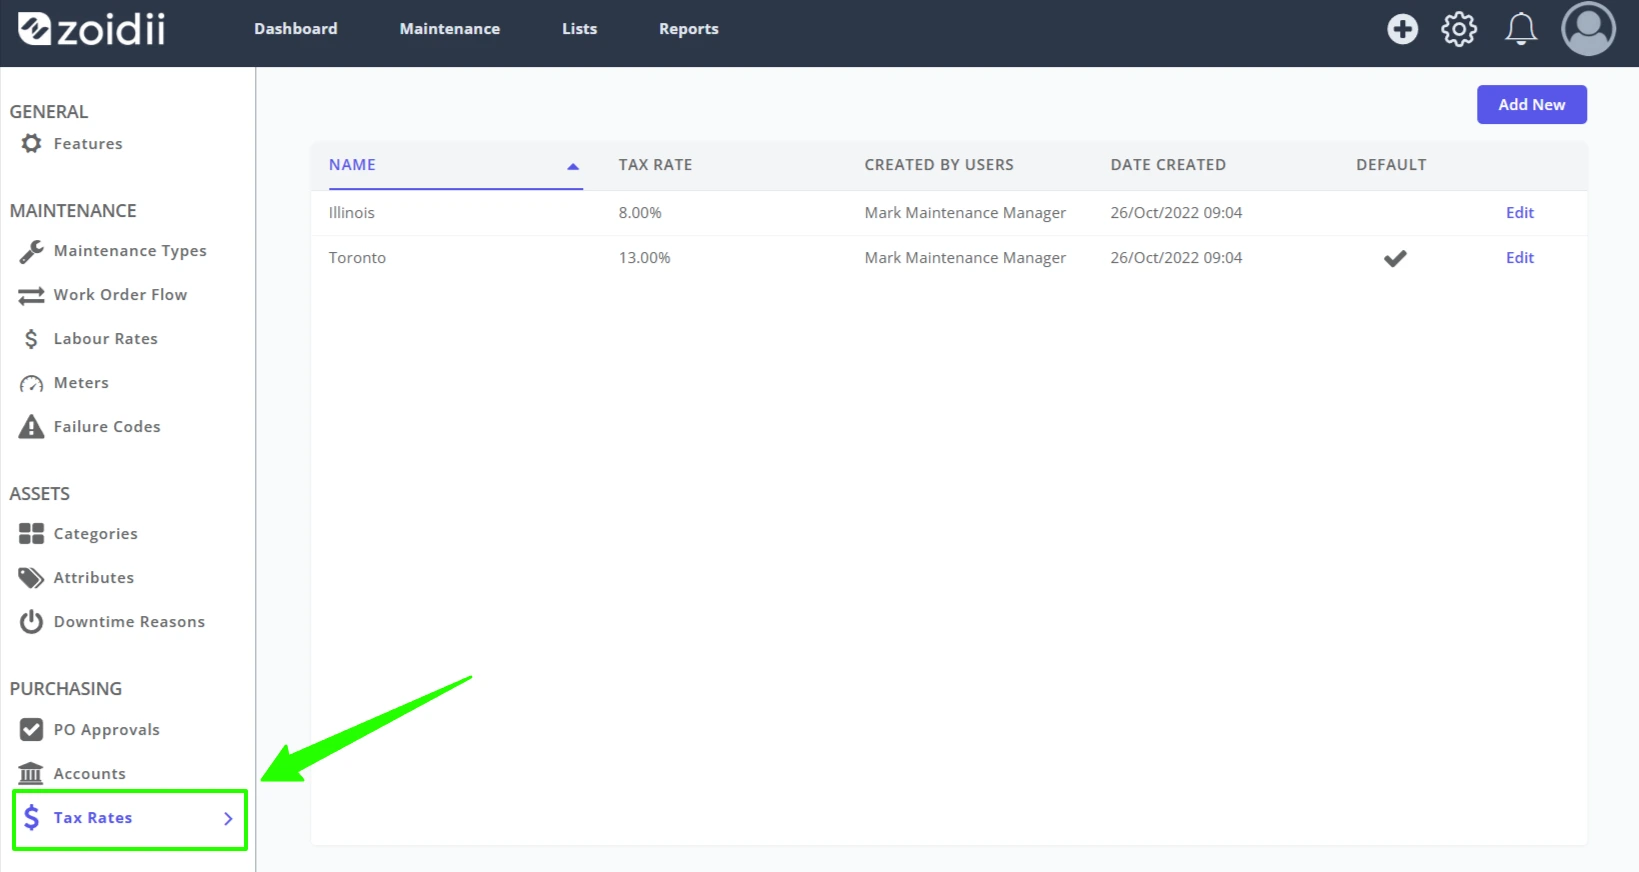Click the Accounts bank building icon
This screenshot has height=872, width=1639.
[31, 774]
